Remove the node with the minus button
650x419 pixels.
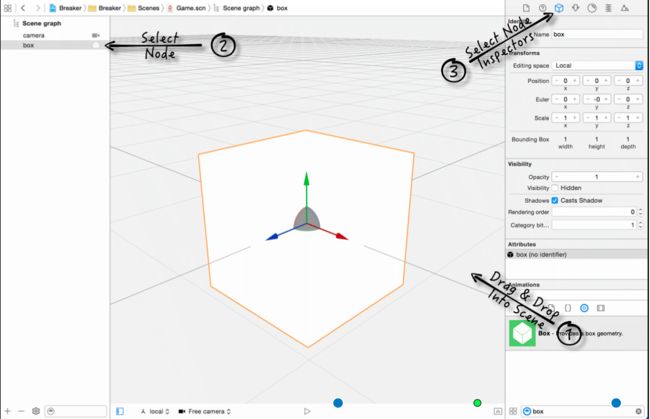point(21,411)
